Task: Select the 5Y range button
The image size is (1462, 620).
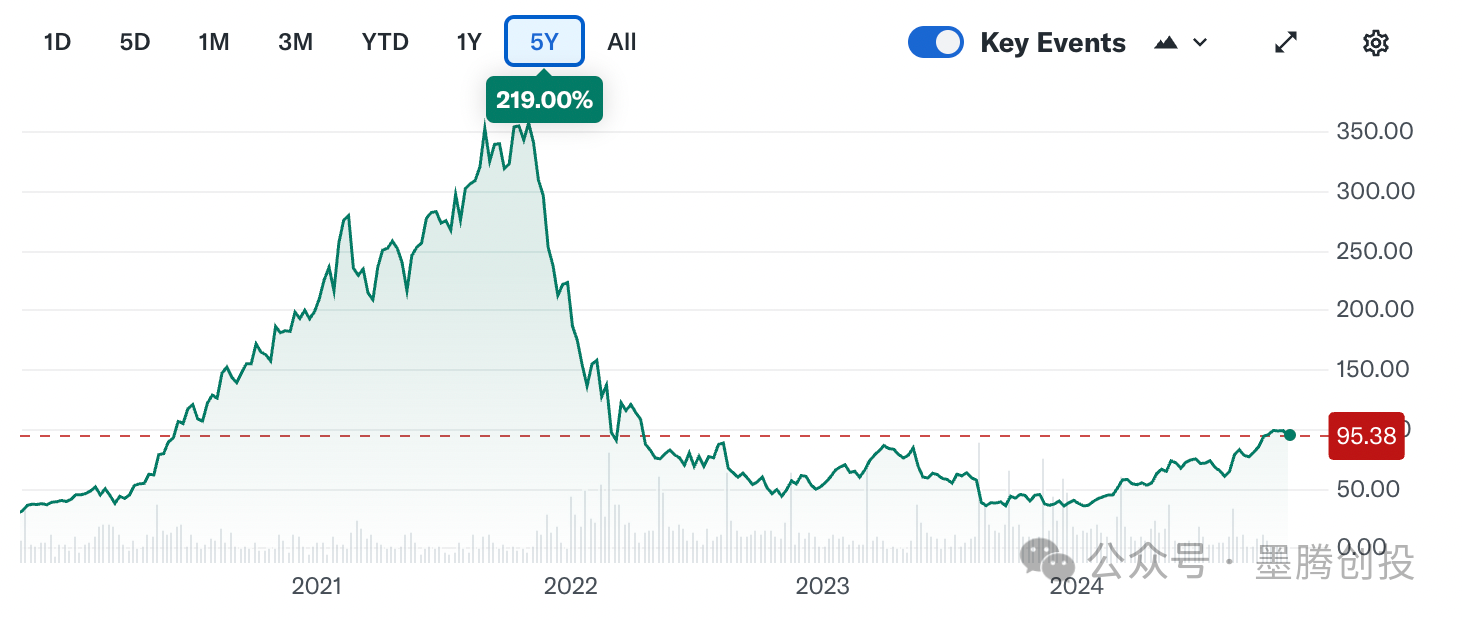Action: 544,42
